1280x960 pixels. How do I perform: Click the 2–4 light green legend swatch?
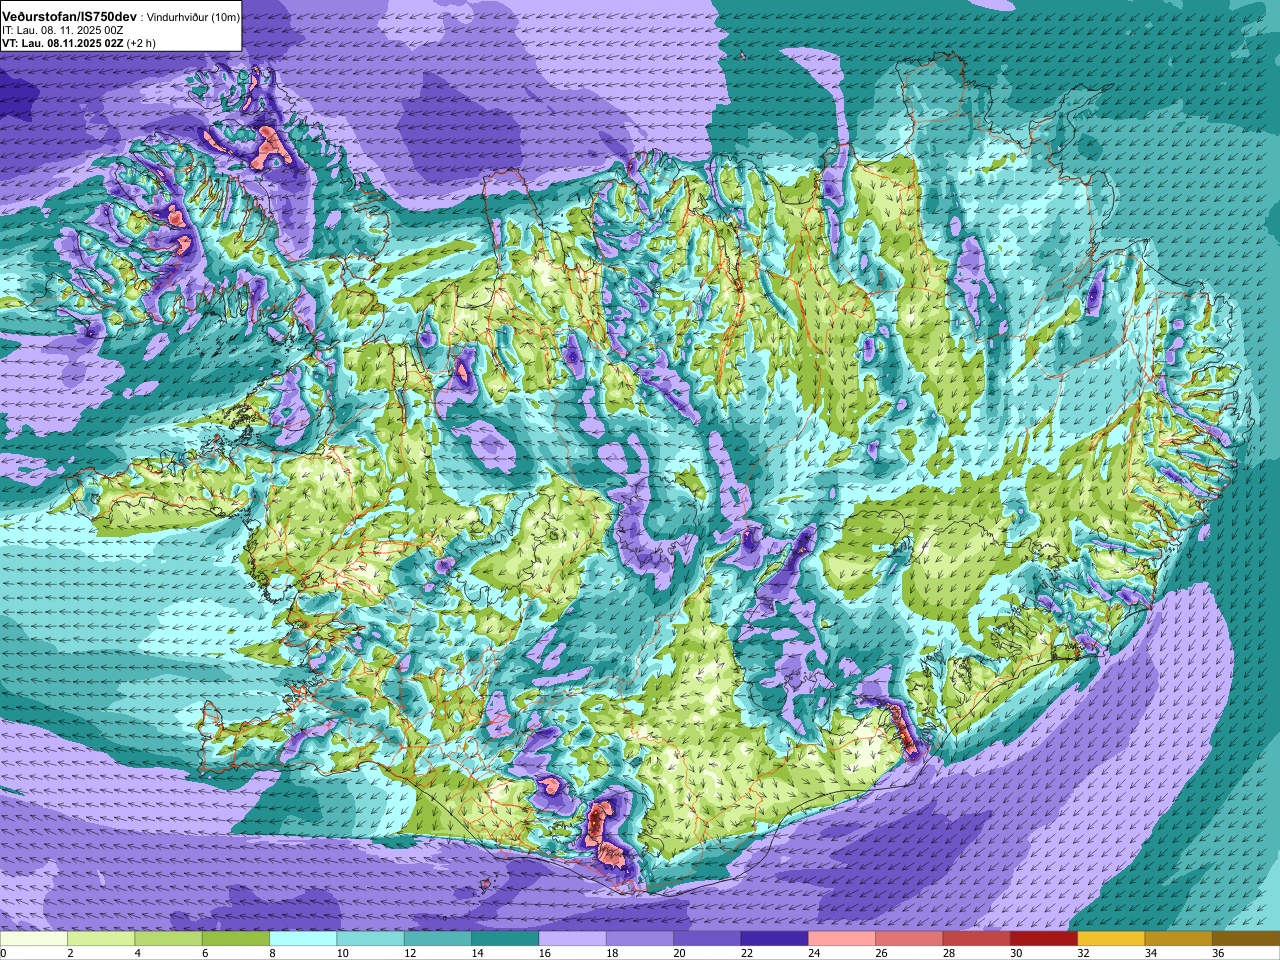(101, 939)
